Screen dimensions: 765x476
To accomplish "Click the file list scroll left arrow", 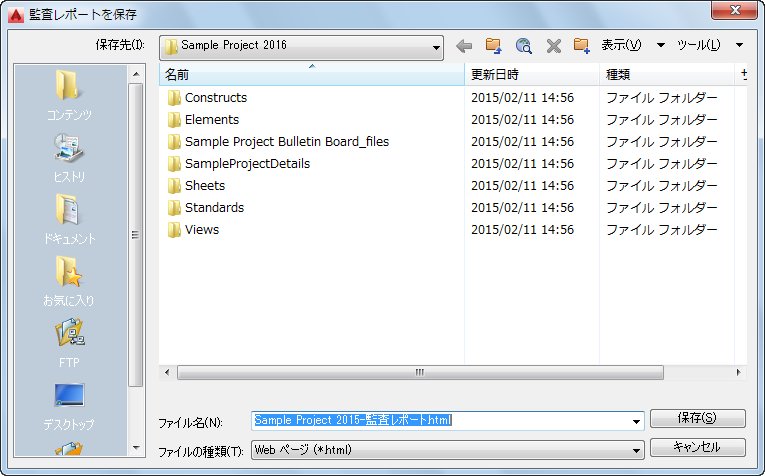I will (x=167, y=373).
